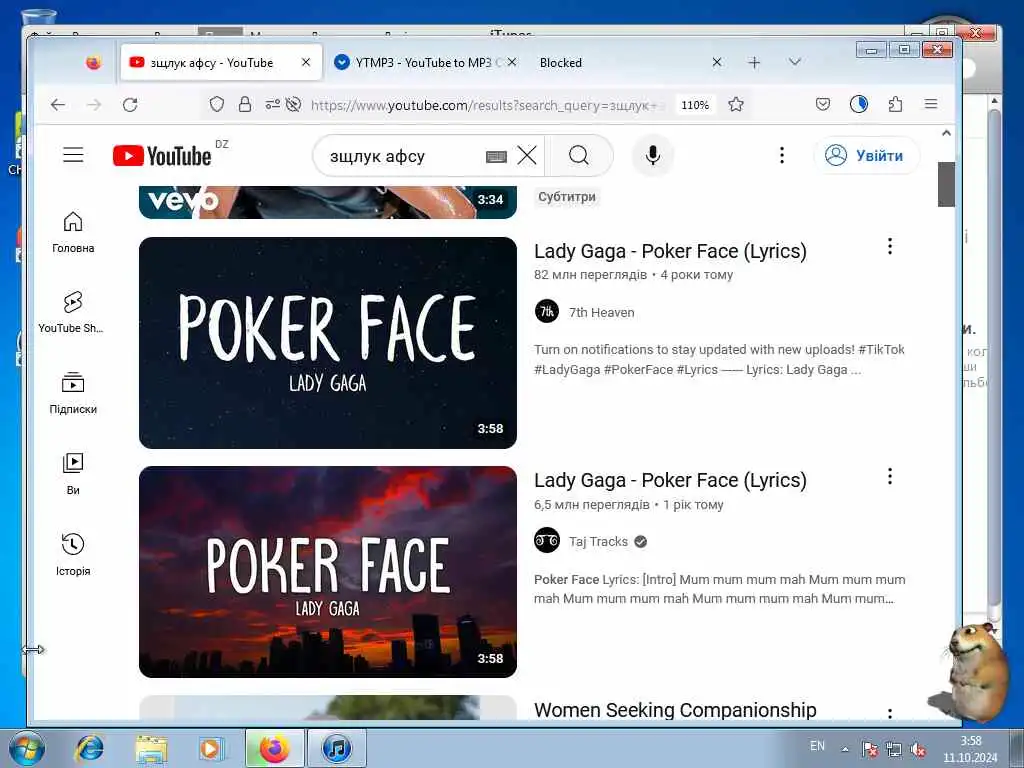Close the YTMP3 tab
Image resolution: width=1024 pixels, height=768 pixels.
(x=512, y=62)
